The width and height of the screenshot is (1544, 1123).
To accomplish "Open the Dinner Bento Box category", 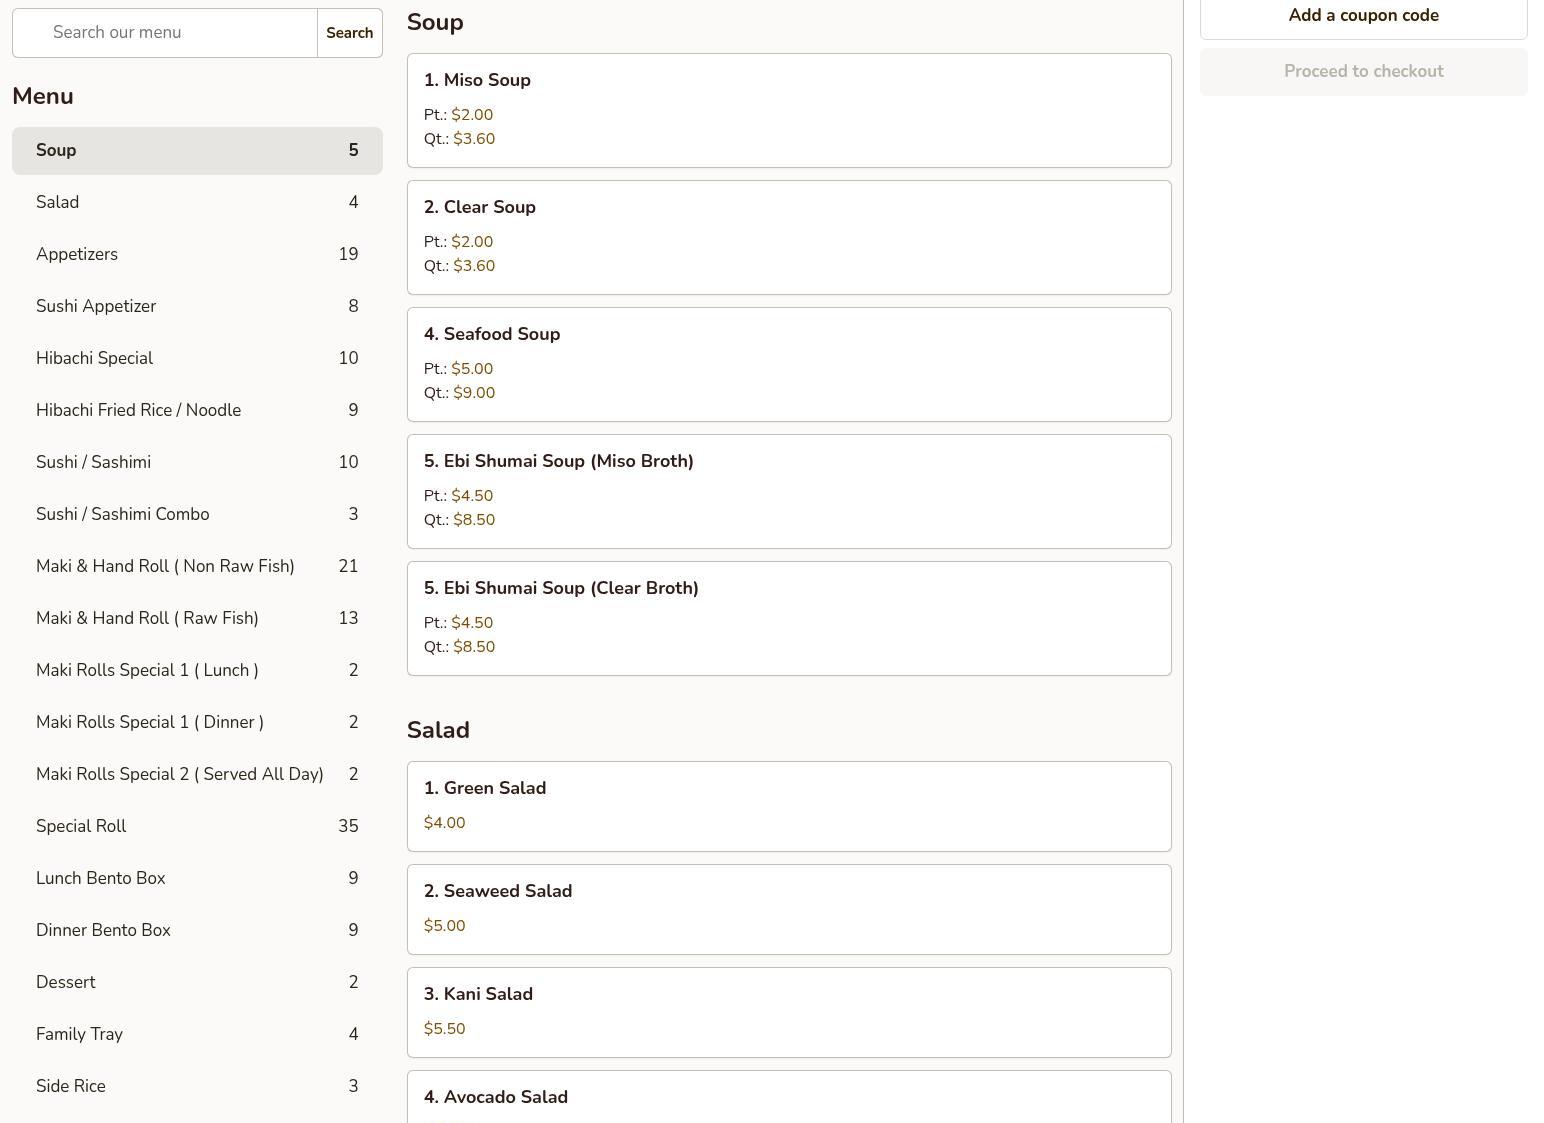I will pos(197,931).
